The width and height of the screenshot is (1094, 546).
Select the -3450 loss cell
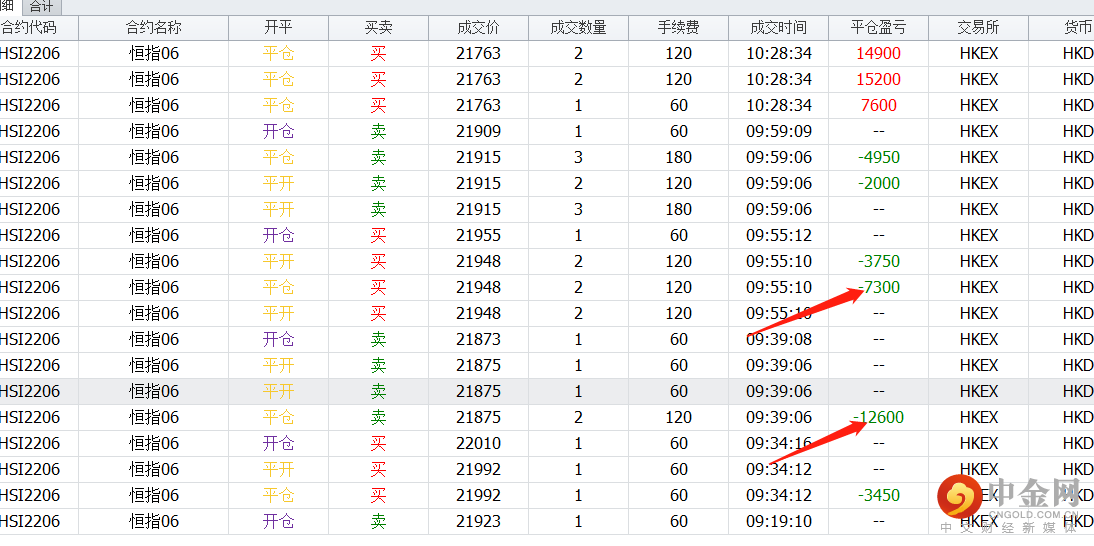coord(878,496)
